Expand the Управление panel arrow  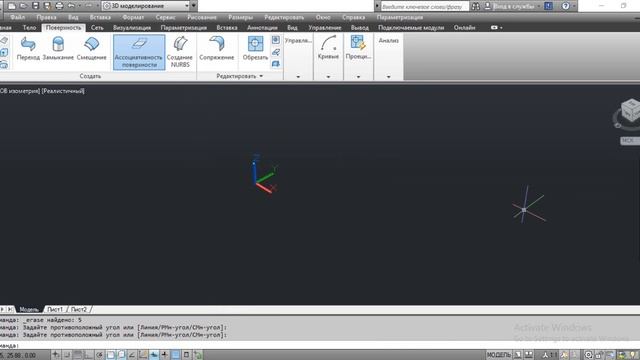tap(298, 76)
